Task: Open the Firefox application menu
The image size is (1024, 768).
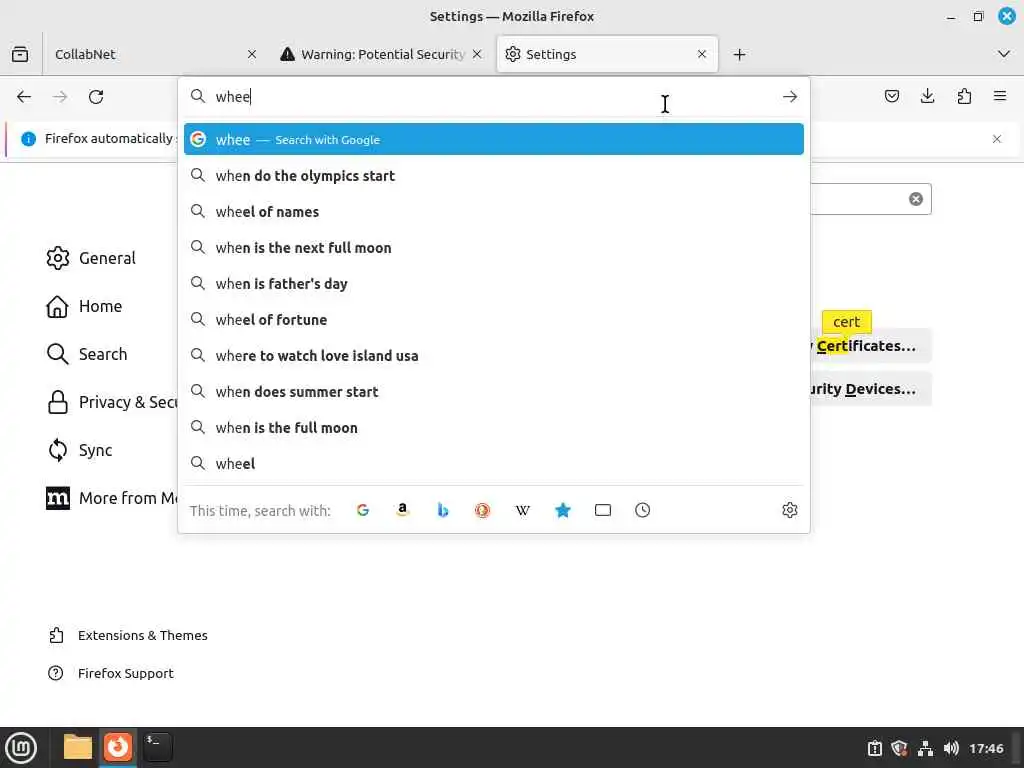Action: tap(1000, 97)
